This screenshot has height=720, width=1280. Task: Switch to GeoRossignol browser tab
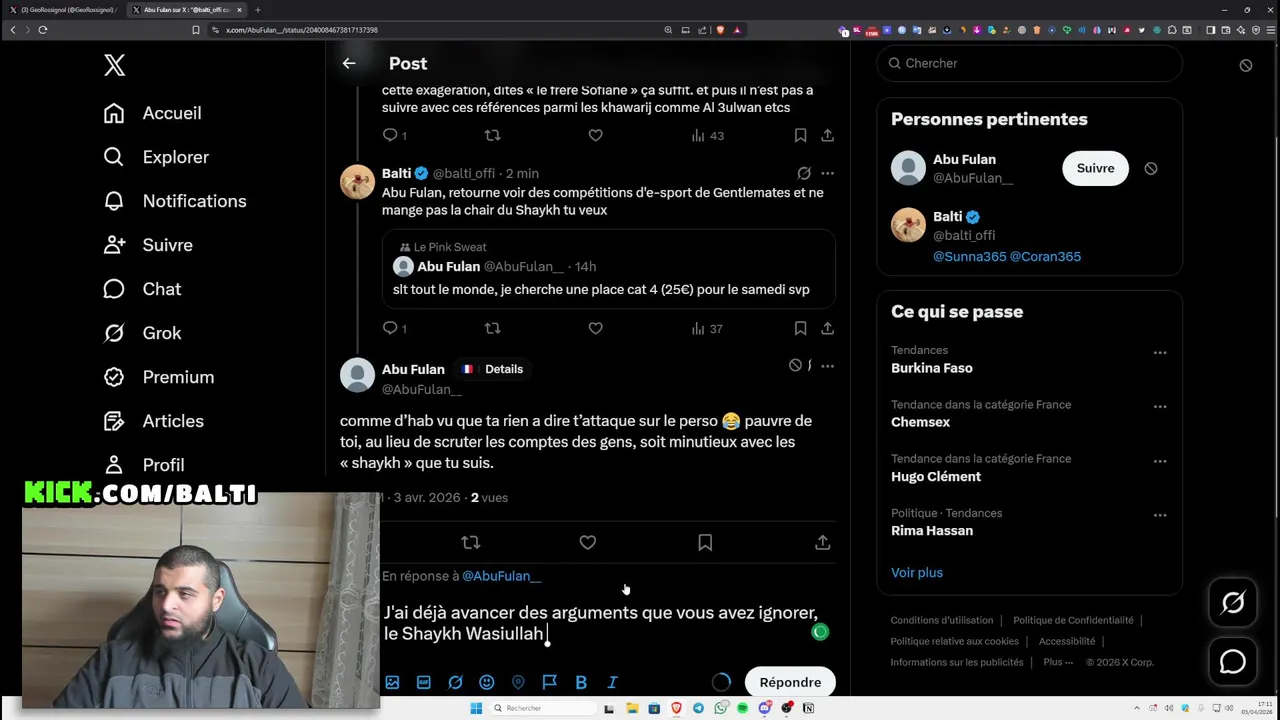pyautogui.click(x=65, y=10)
